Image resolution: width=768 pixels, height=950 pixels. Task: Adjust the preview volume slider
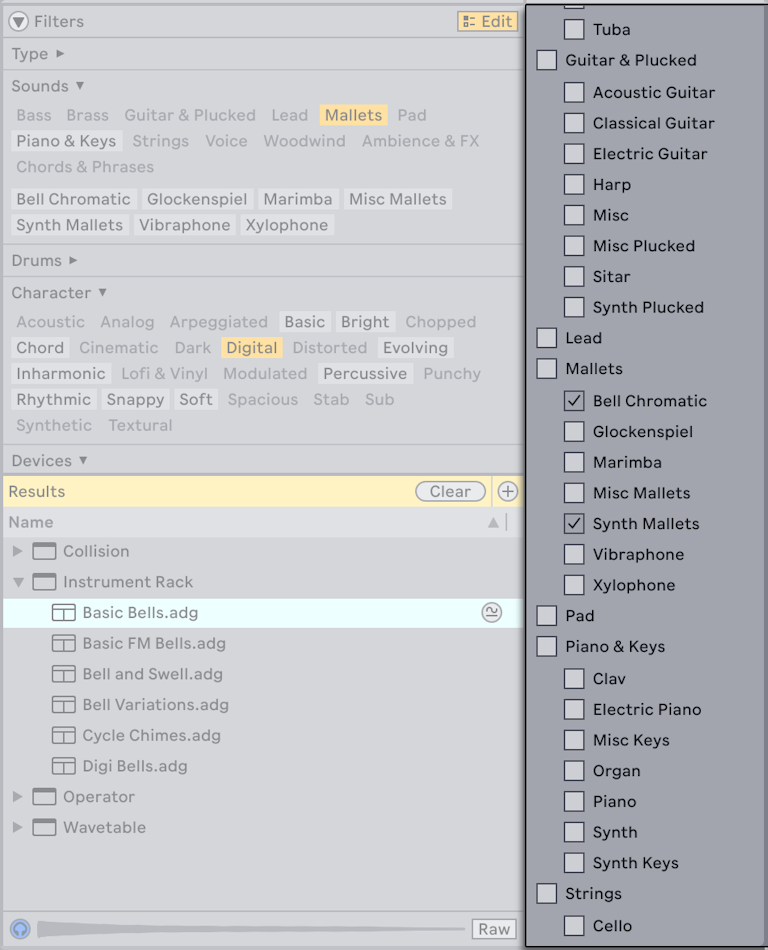[x=250, y=929]
